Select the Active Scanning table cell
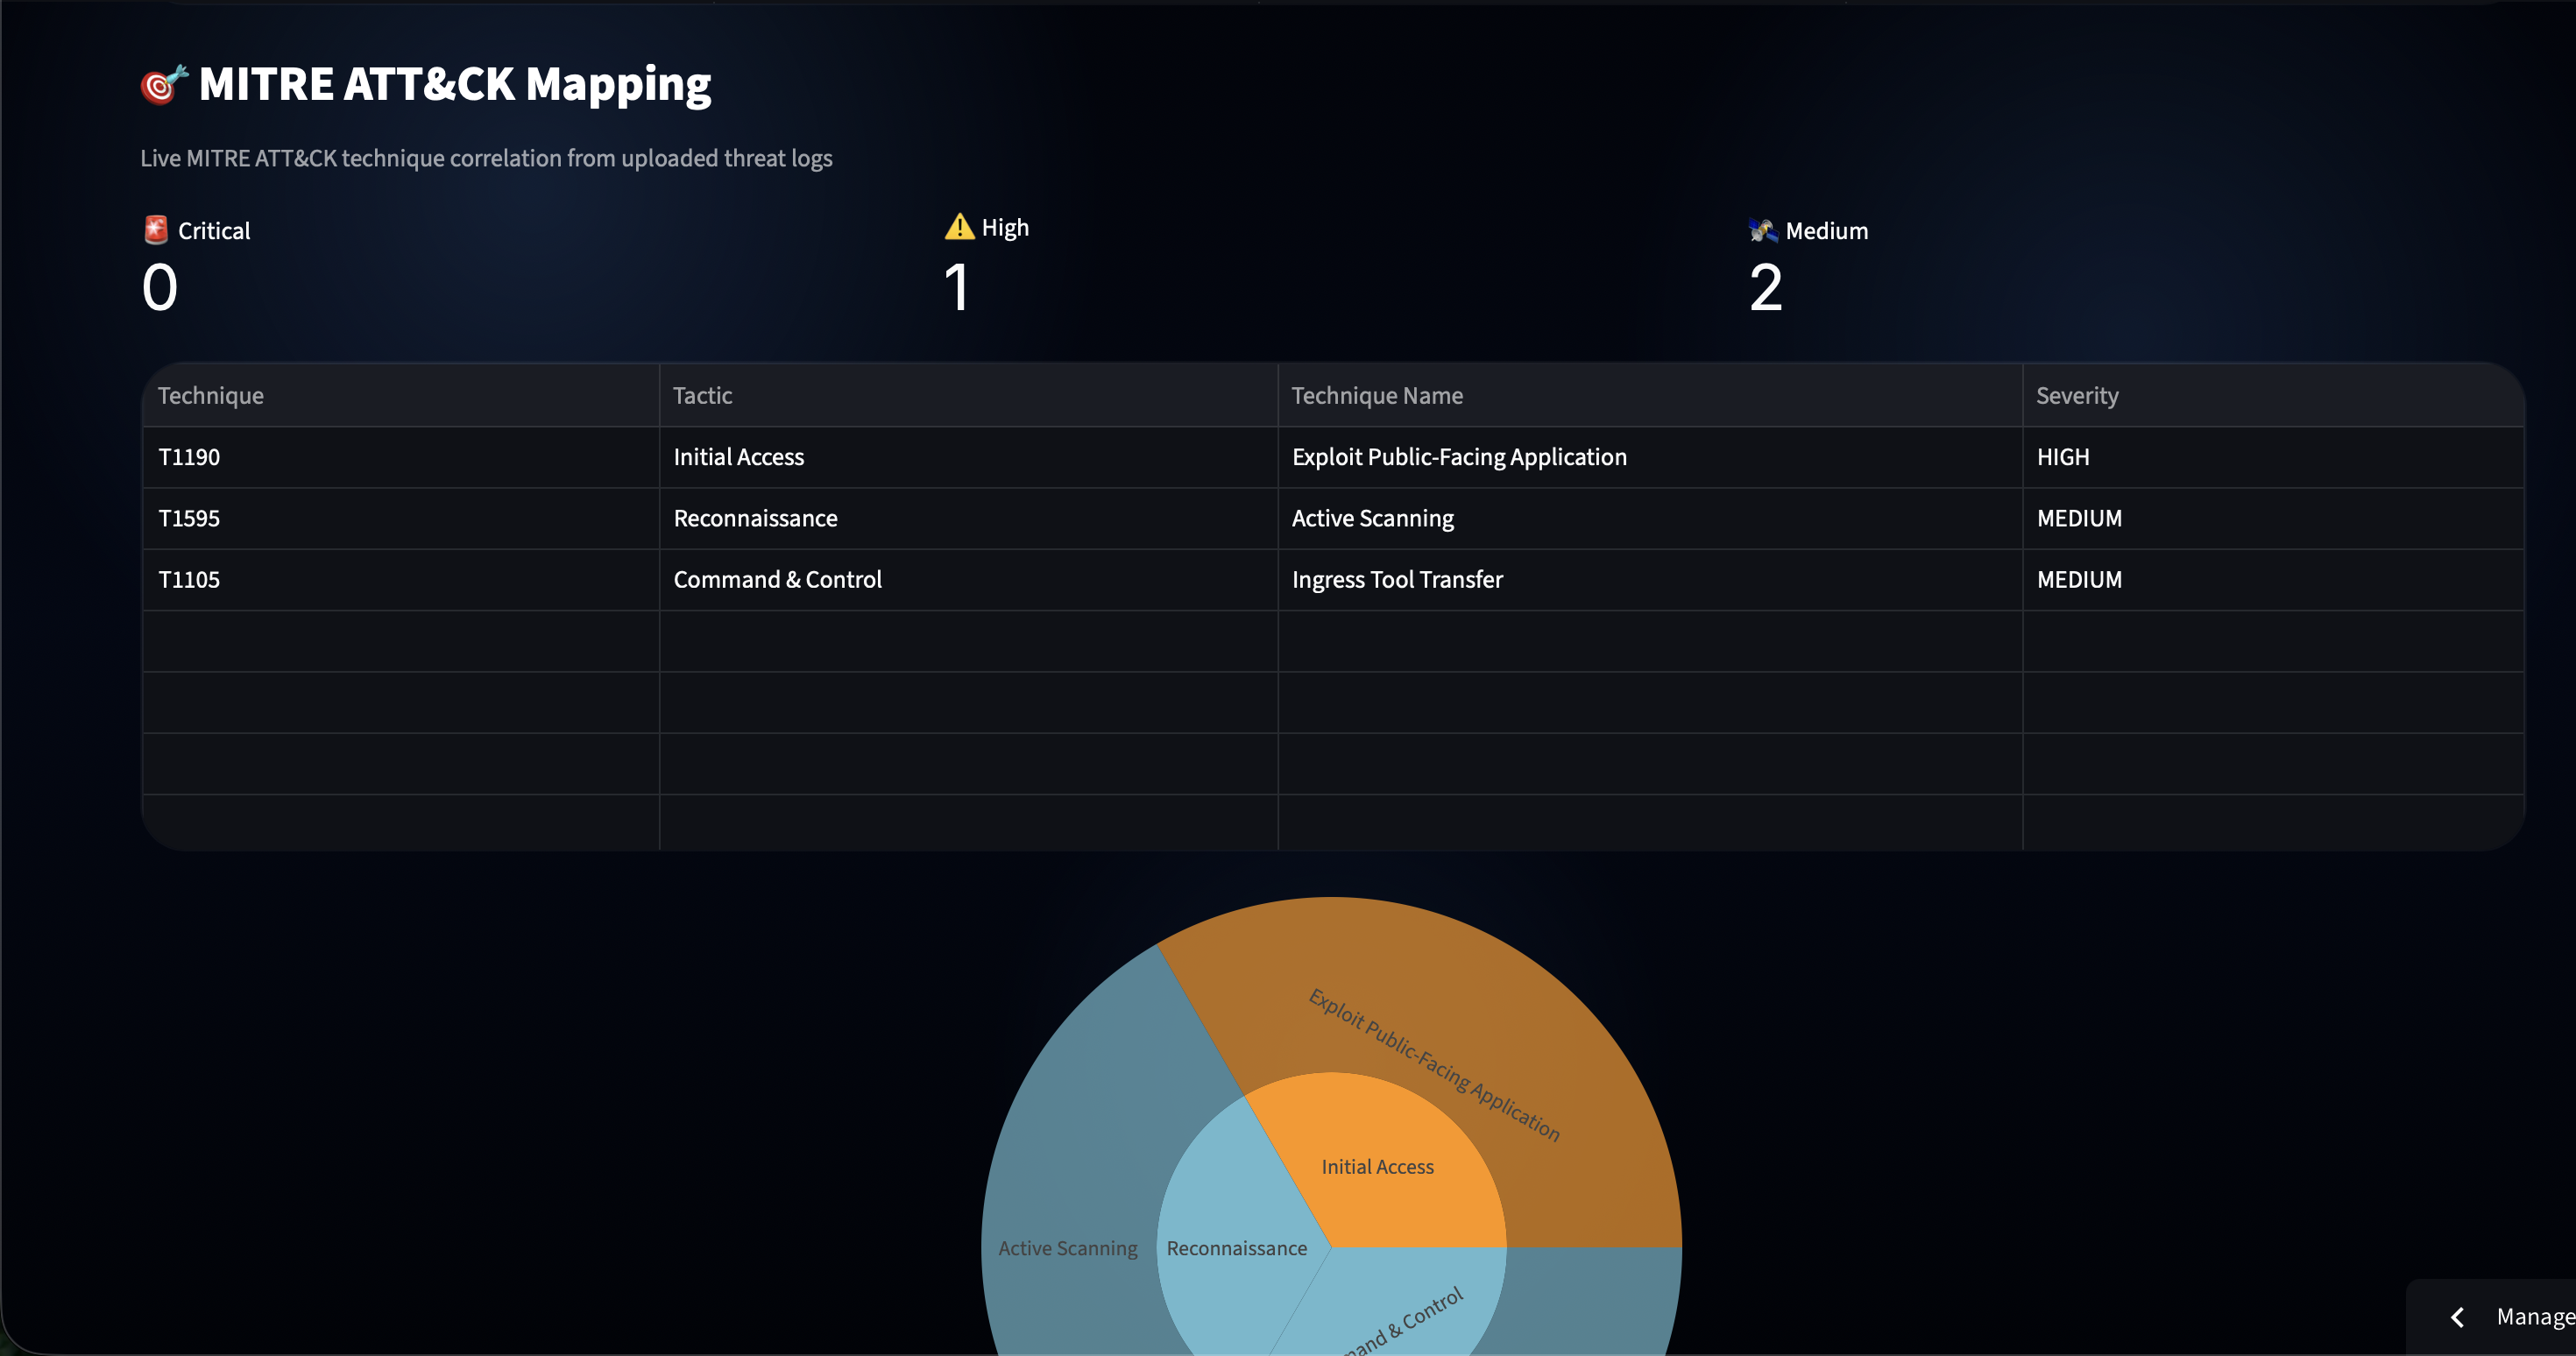Screen dimensions: 2576x1356 (1650, 518)
